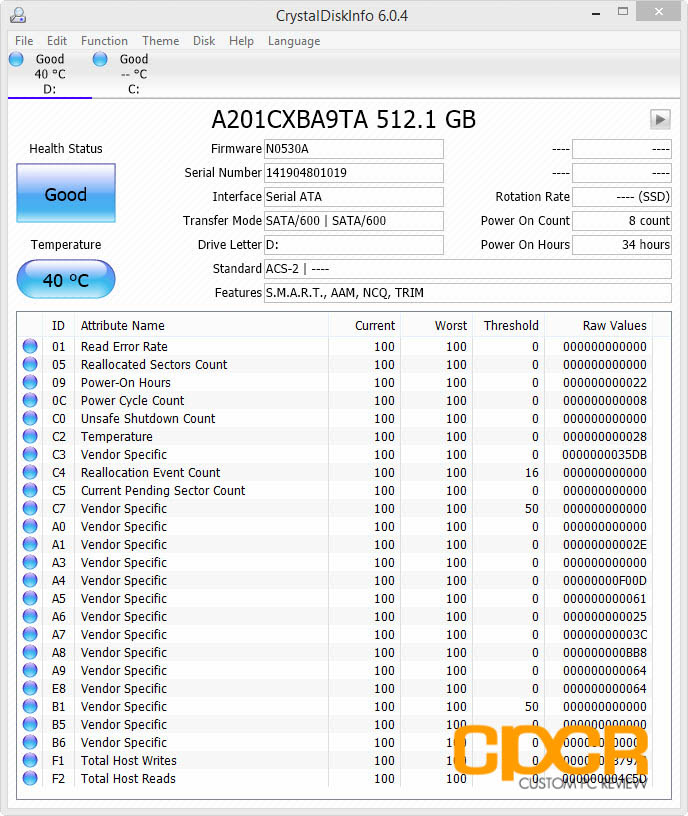
Task: Click raw value 000000000BB8
Action: tap(604, 653)
